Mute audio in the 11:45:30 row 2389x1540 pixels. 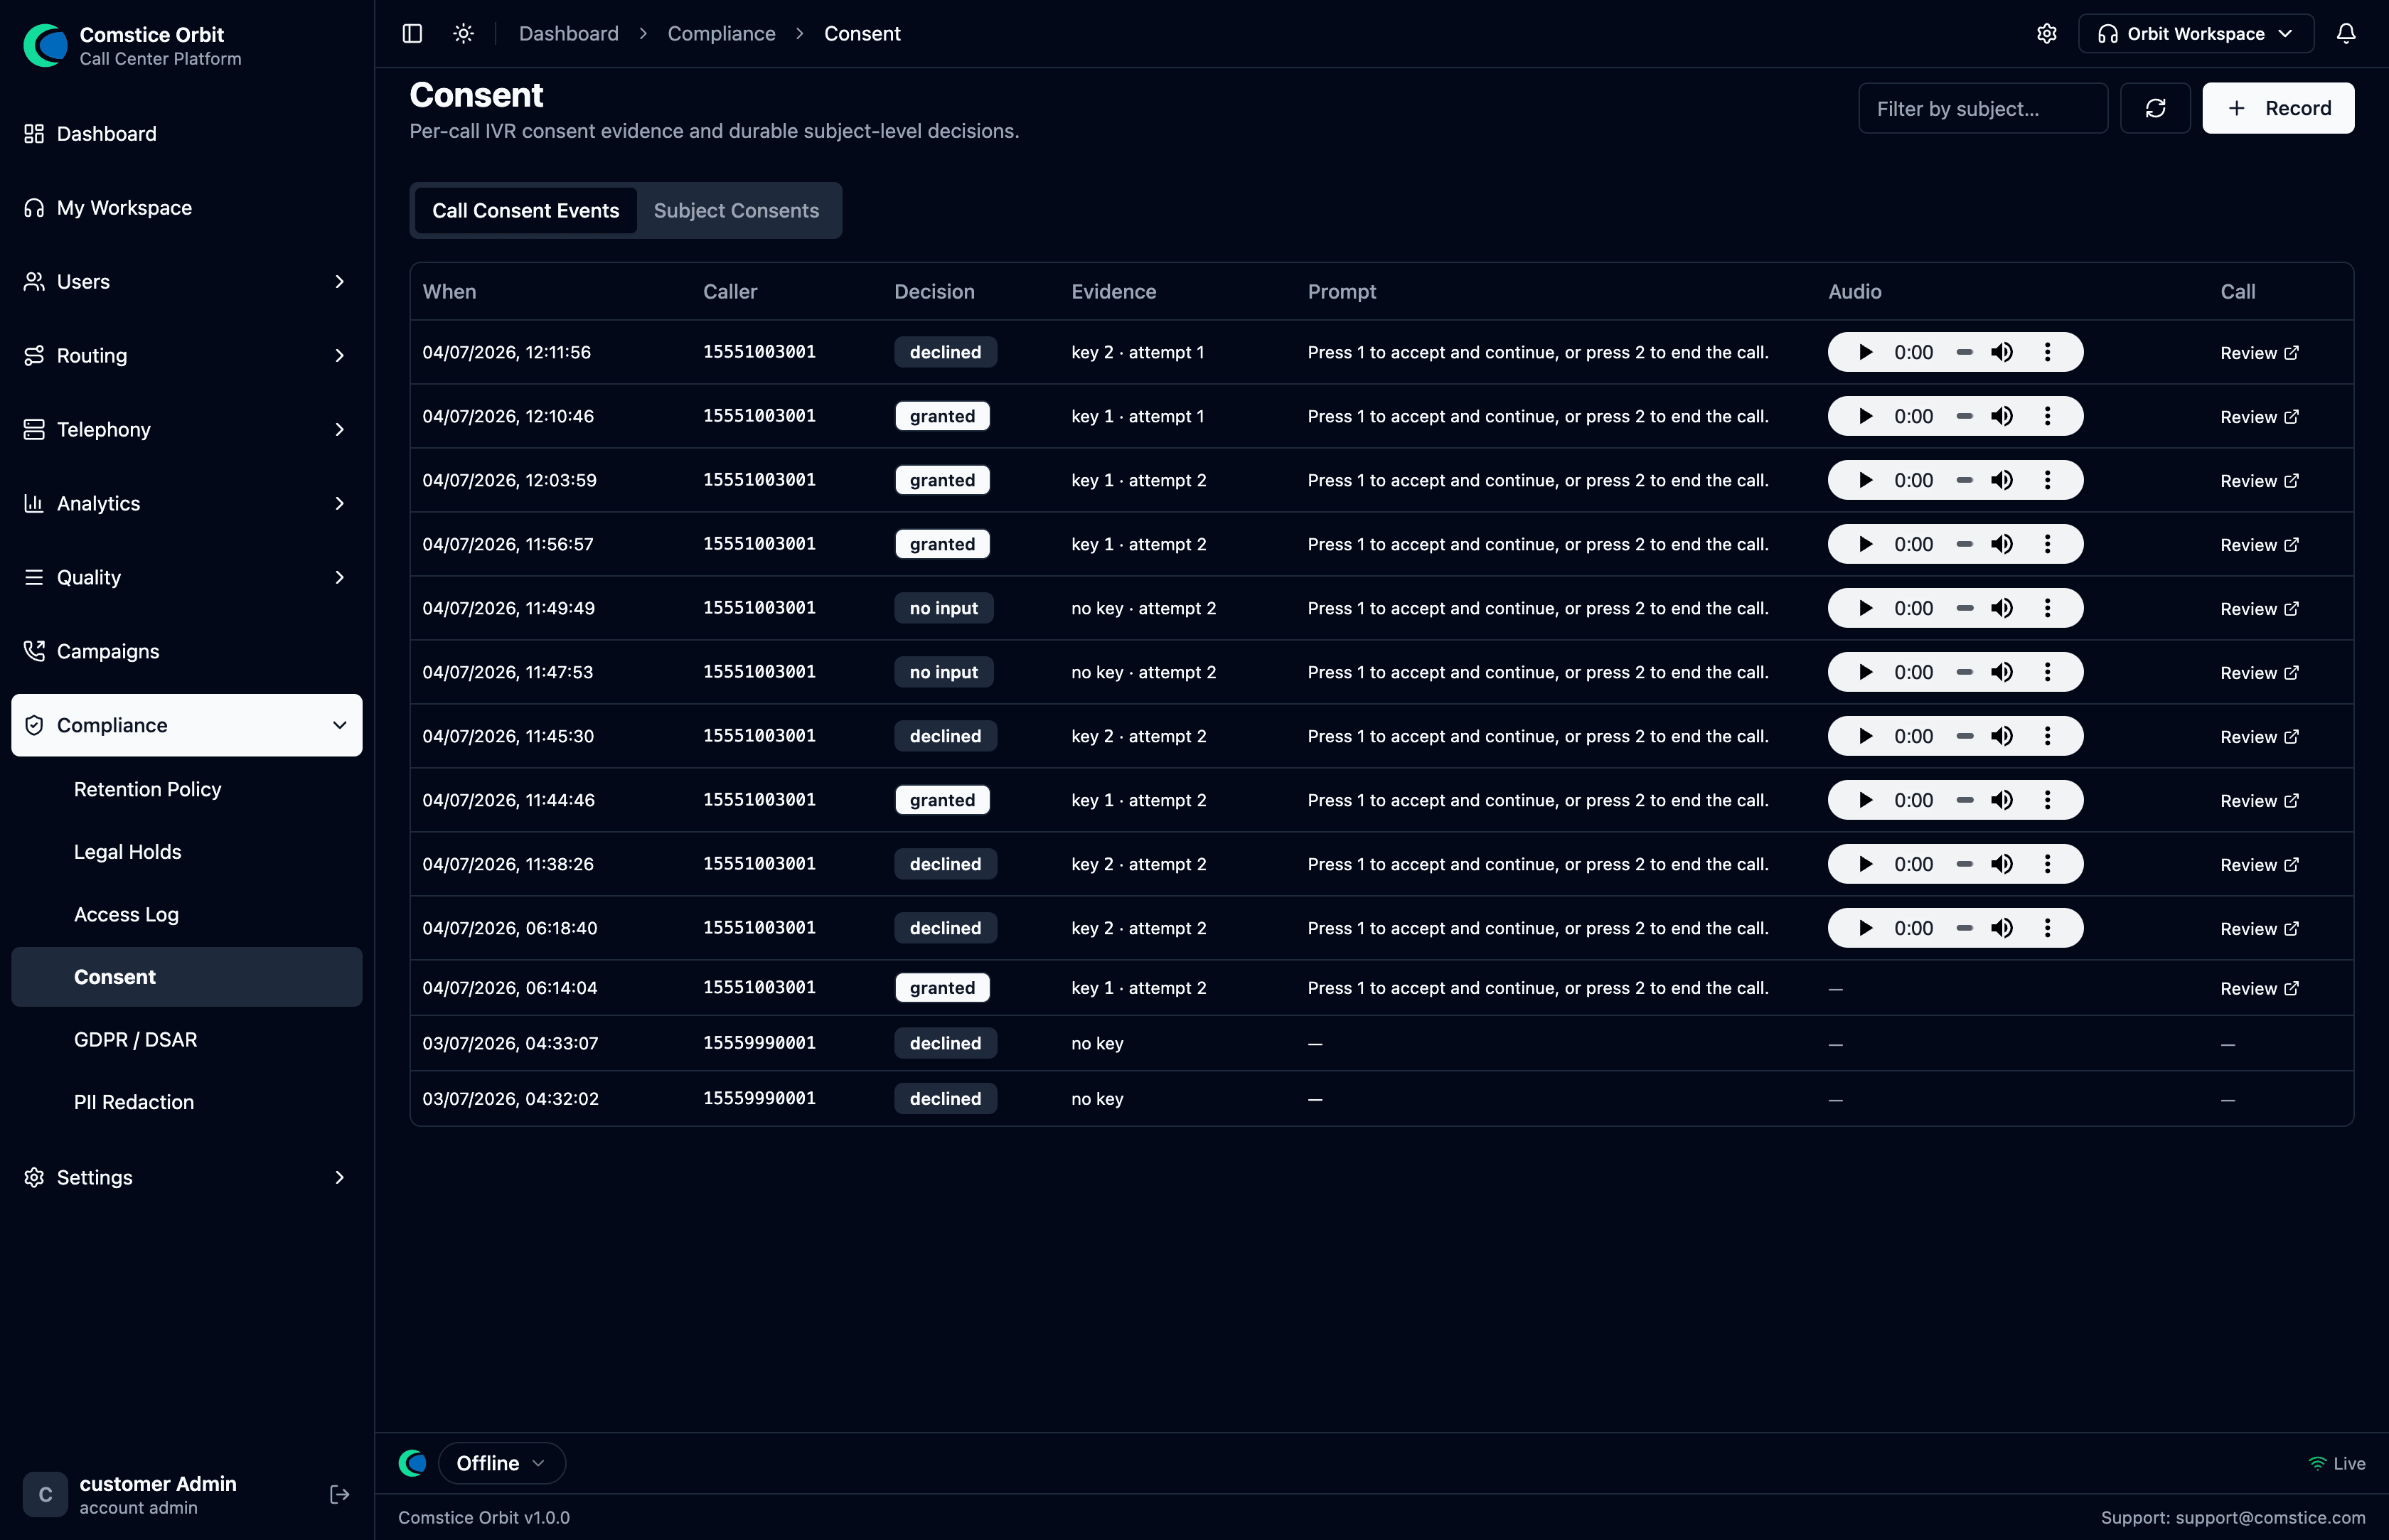2002,736
